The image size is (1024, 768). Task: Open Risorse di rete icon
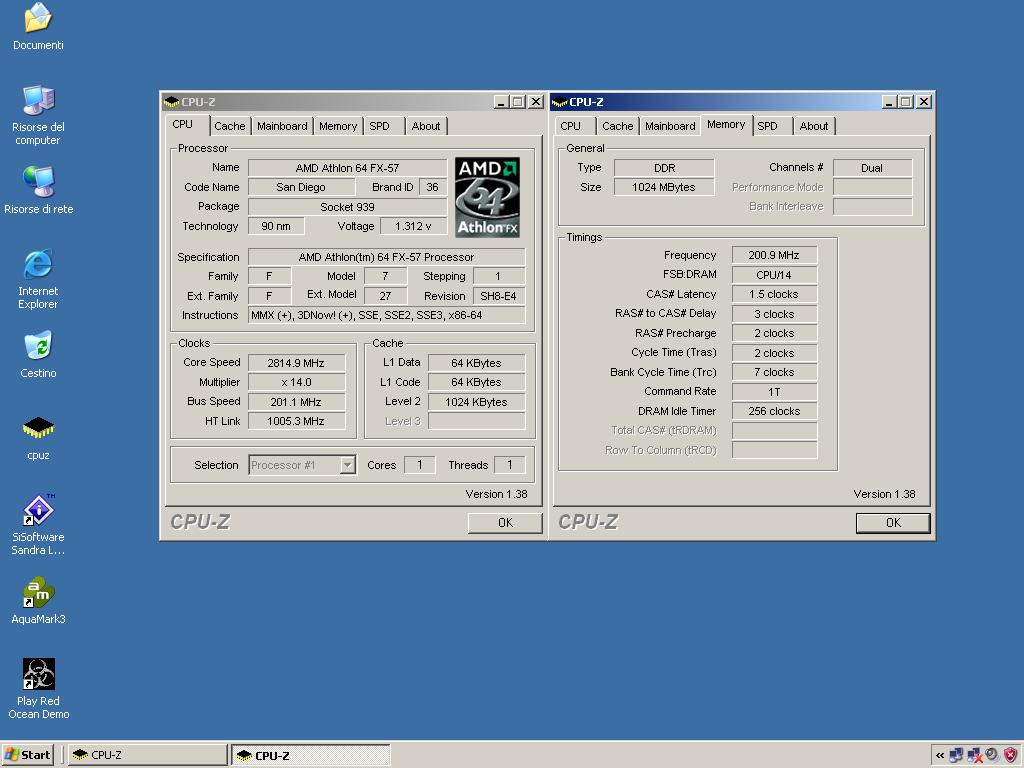coord(38,183)
